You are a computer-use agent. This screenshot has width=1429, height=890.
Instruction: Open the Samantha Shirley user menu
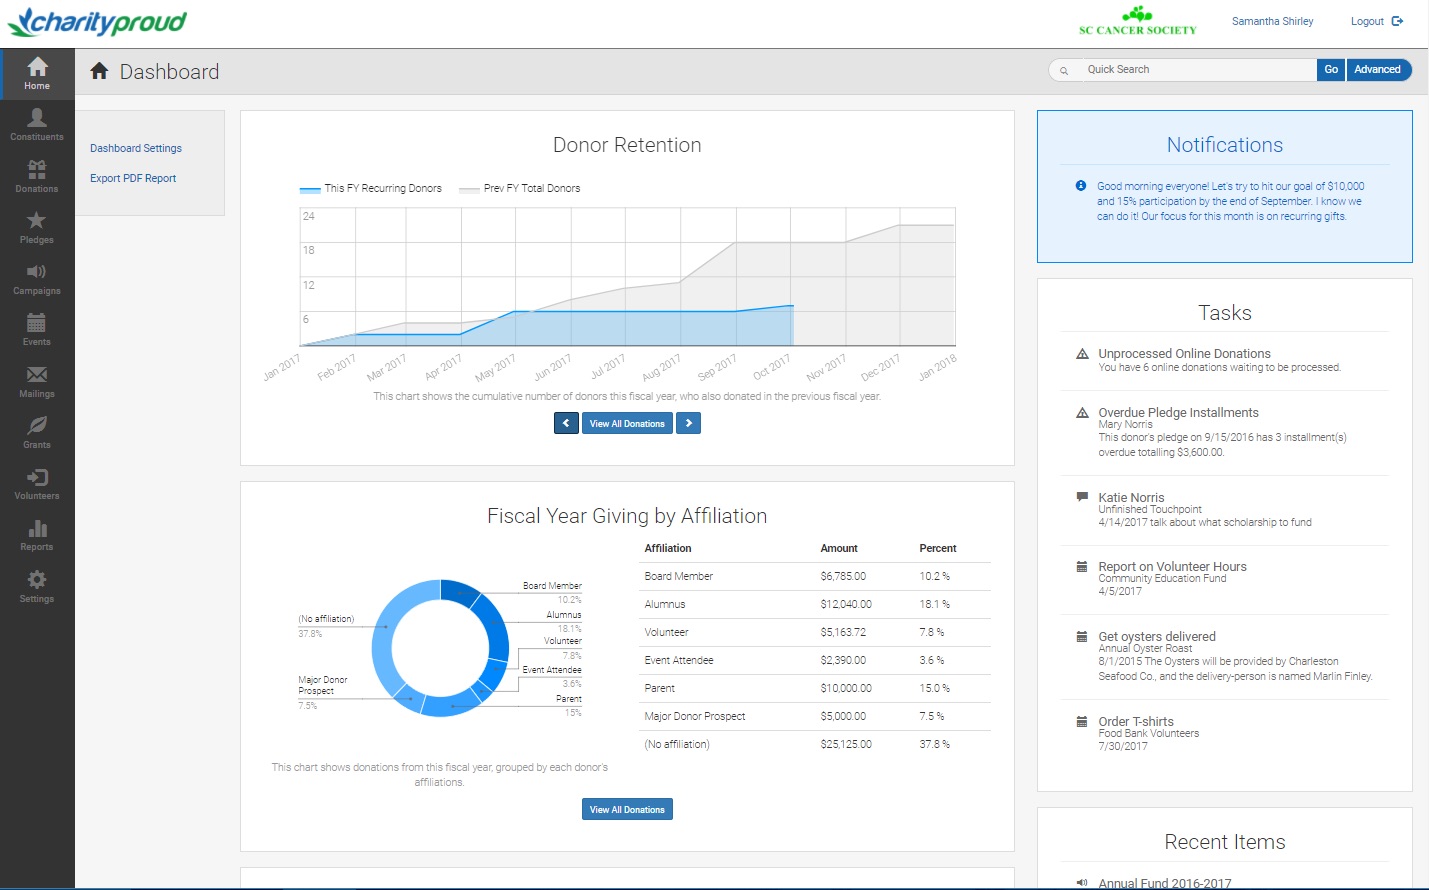coord(1272,20)
